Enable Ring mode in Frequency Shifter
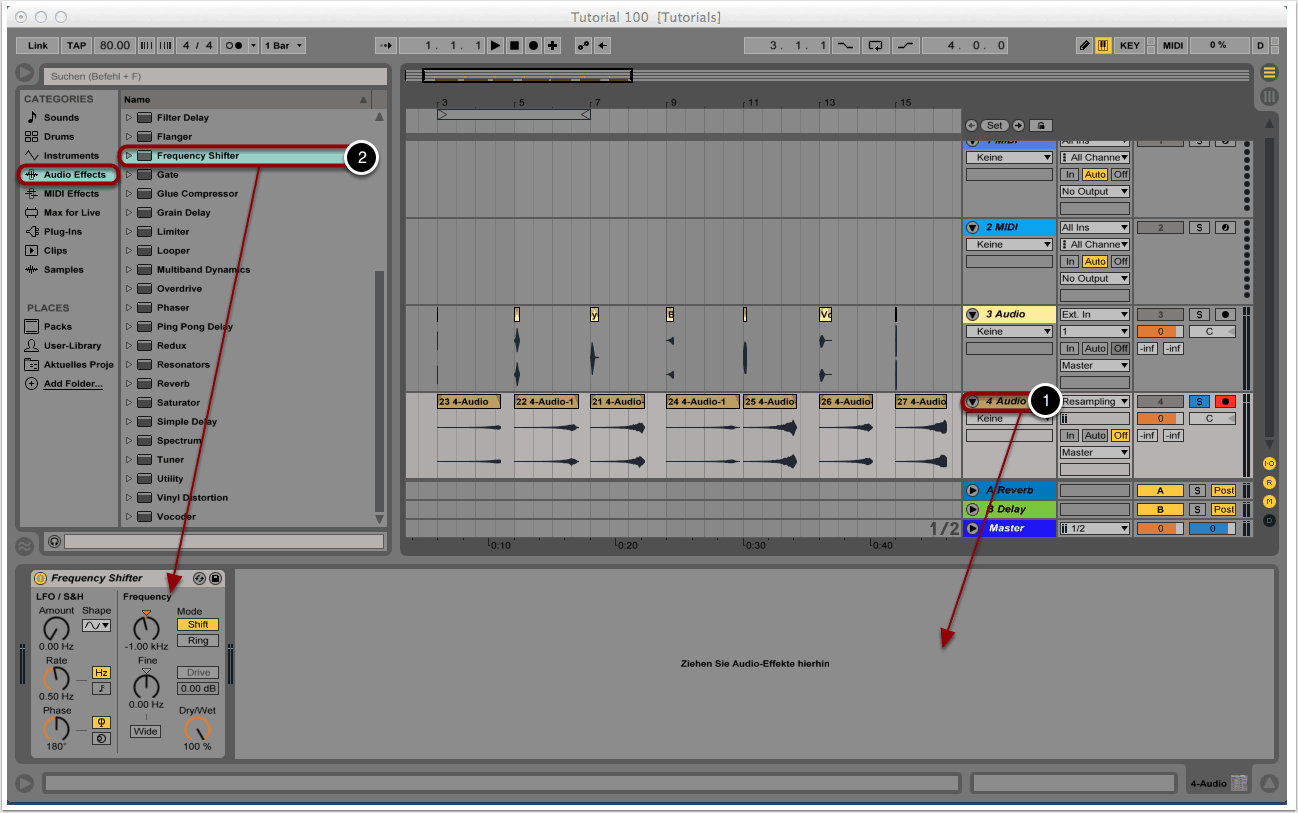This screenshot has height=813, width=1298. coord(197,640)
